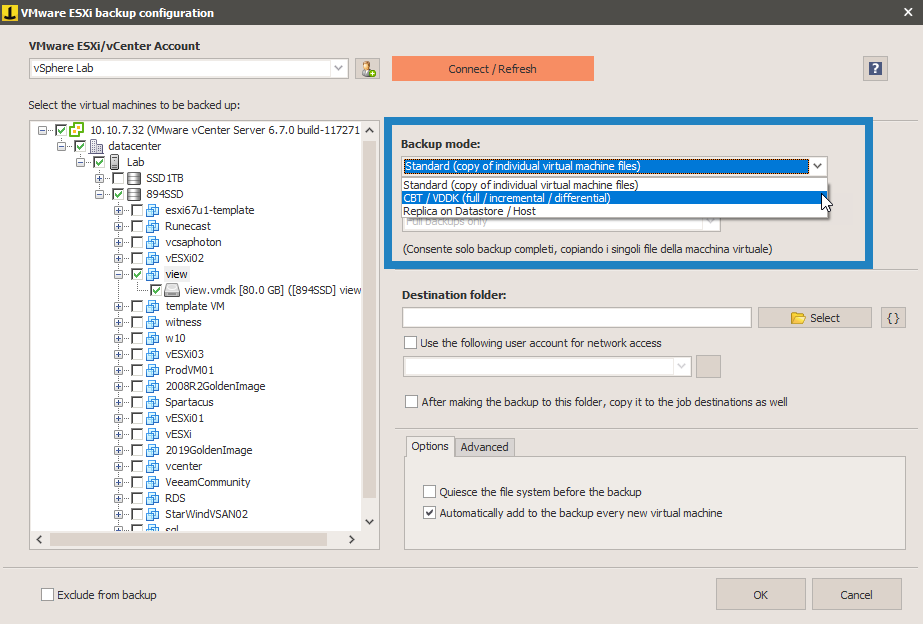Toggle the Backup mode dropdown arrow
Screen dimensions: 923x624
818,166
